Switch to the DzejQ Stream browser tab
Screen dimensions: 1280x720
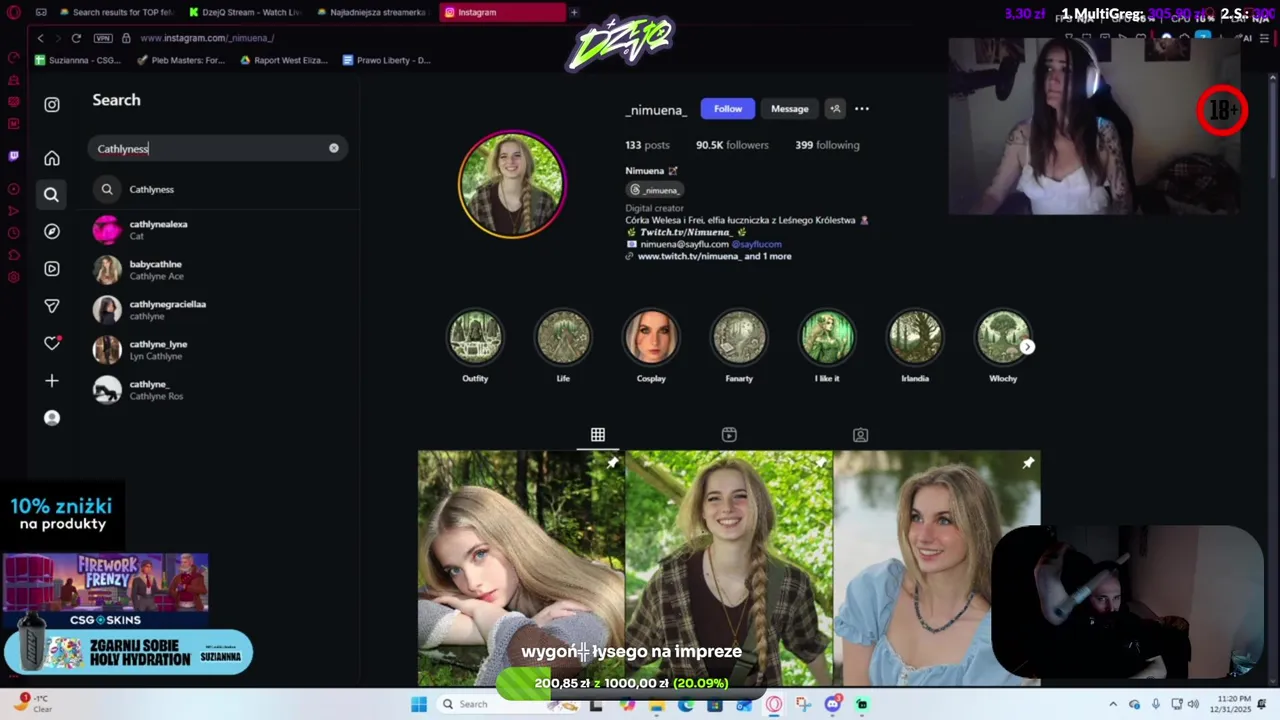point(244,12)
